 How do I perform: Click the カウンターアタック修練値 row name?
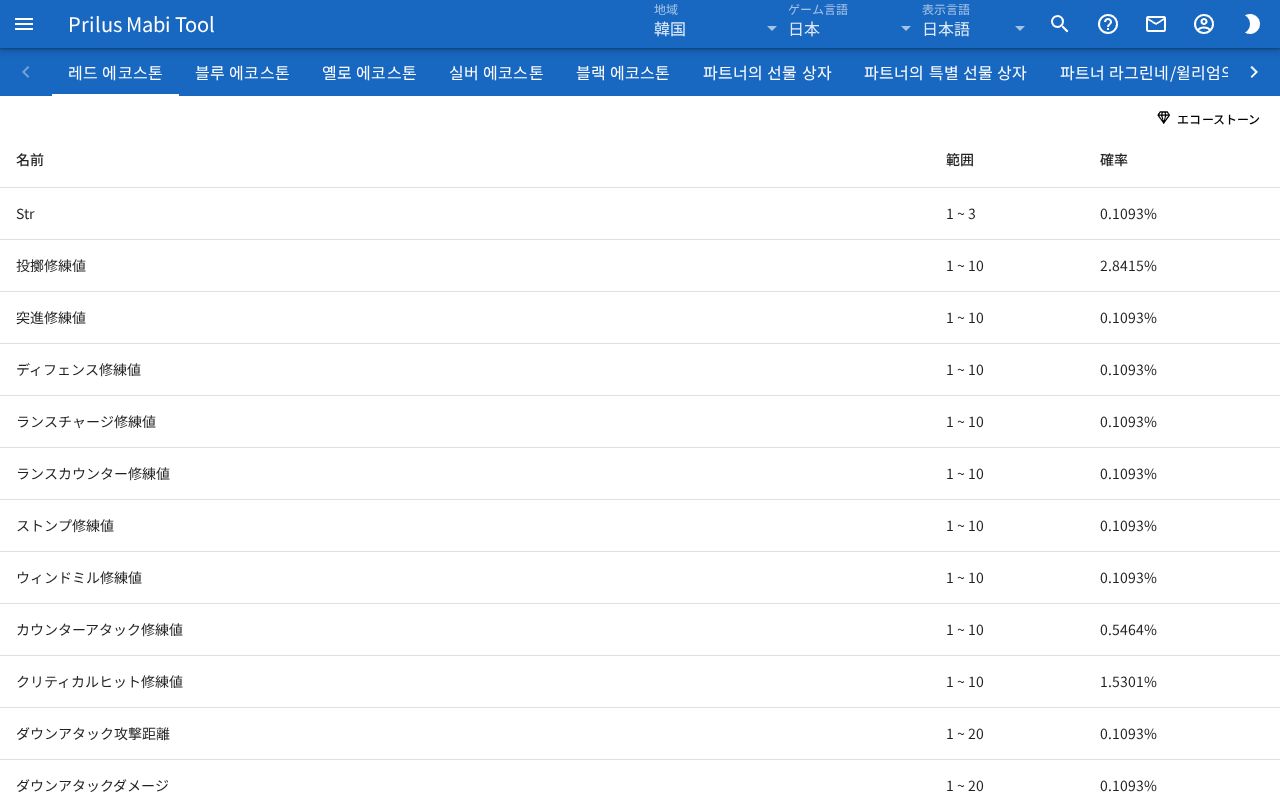click(99, 630)
